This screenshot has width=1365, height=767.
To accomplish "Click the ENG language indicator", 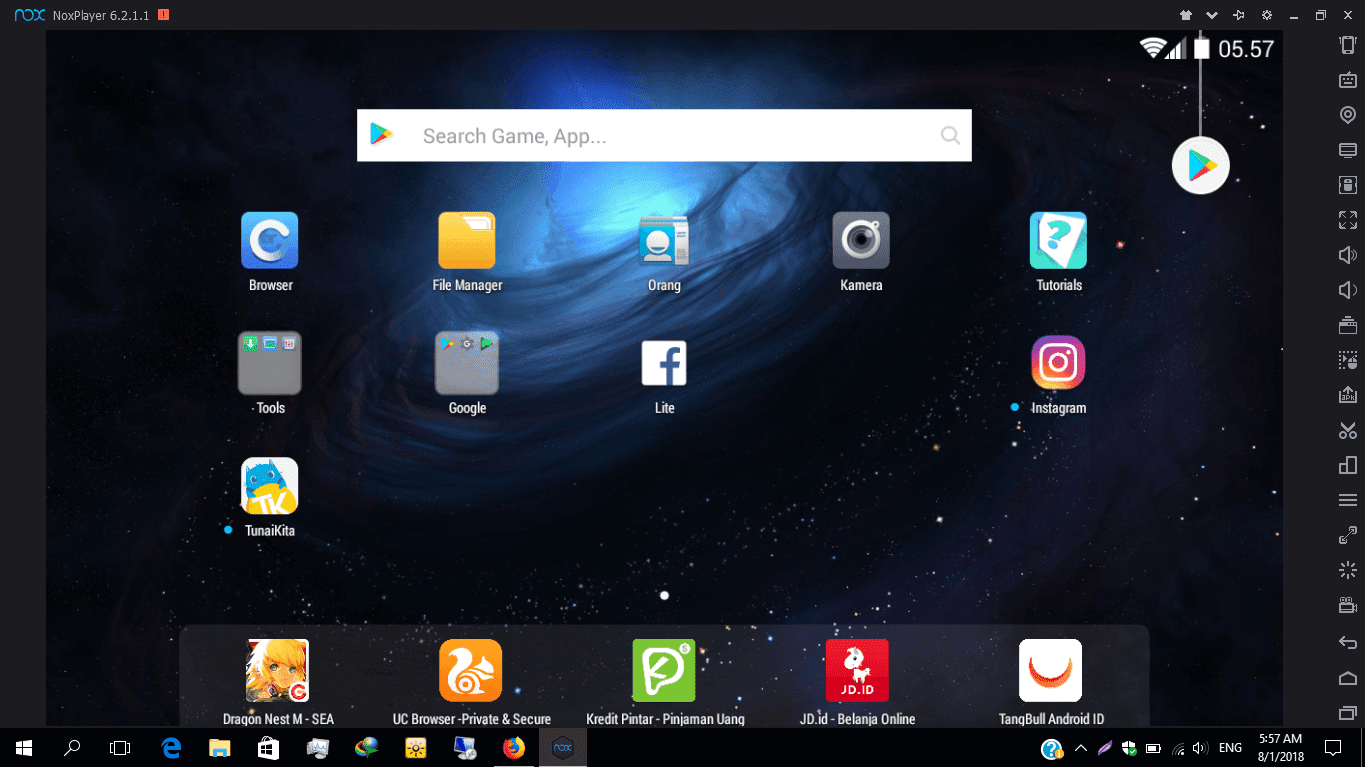I will [x=1230, y=748].
